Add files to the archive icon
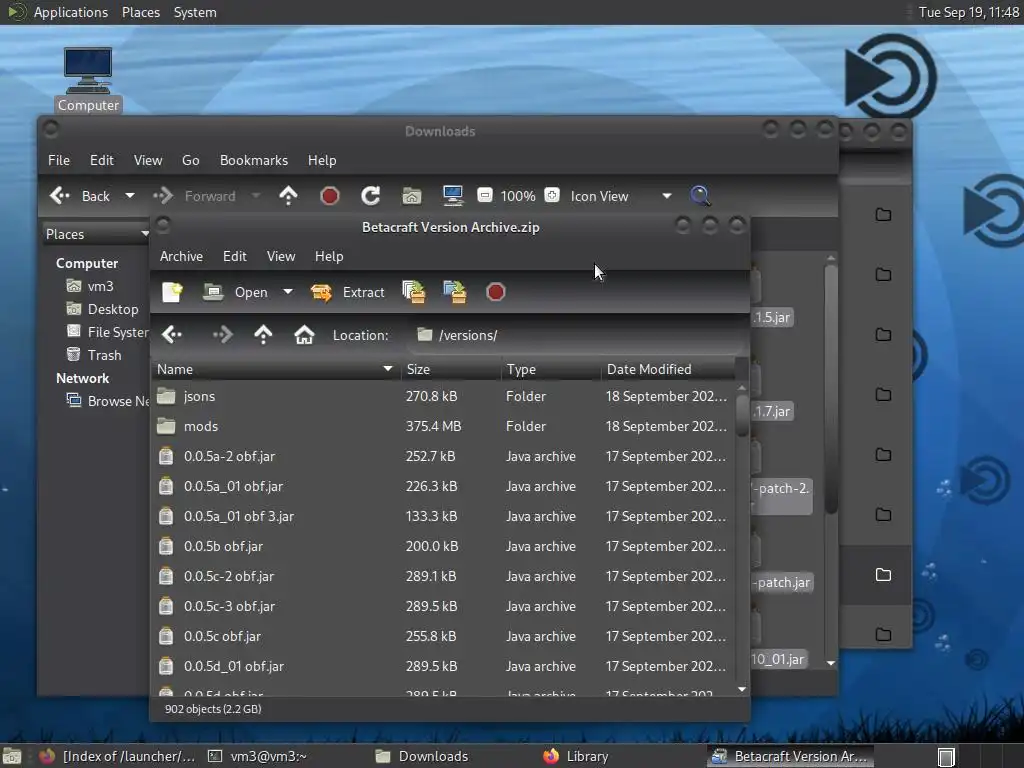 point(414,292)
